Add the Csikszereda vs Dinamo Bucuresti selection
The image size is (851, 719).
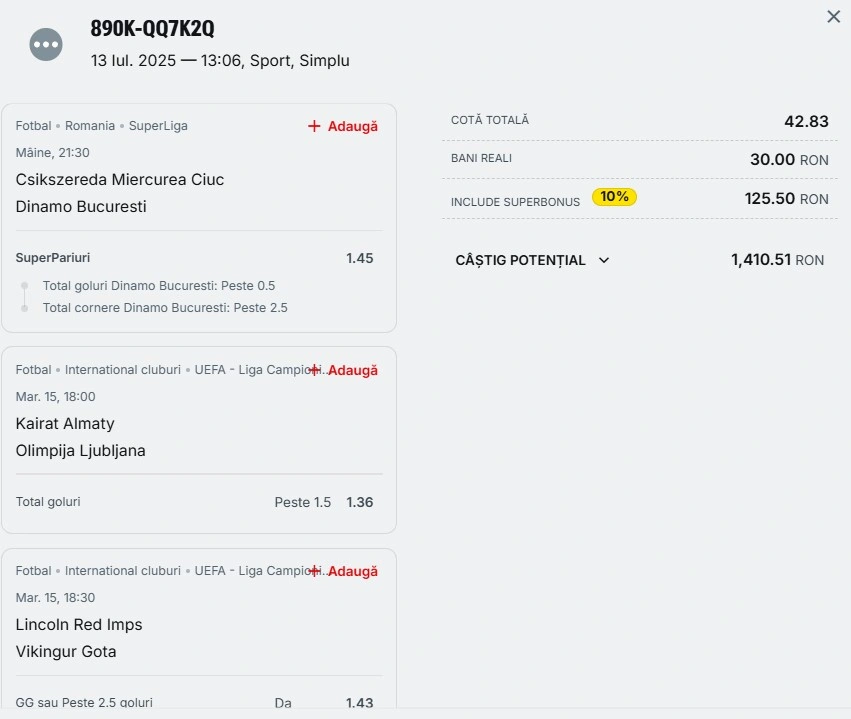[343, 126]
